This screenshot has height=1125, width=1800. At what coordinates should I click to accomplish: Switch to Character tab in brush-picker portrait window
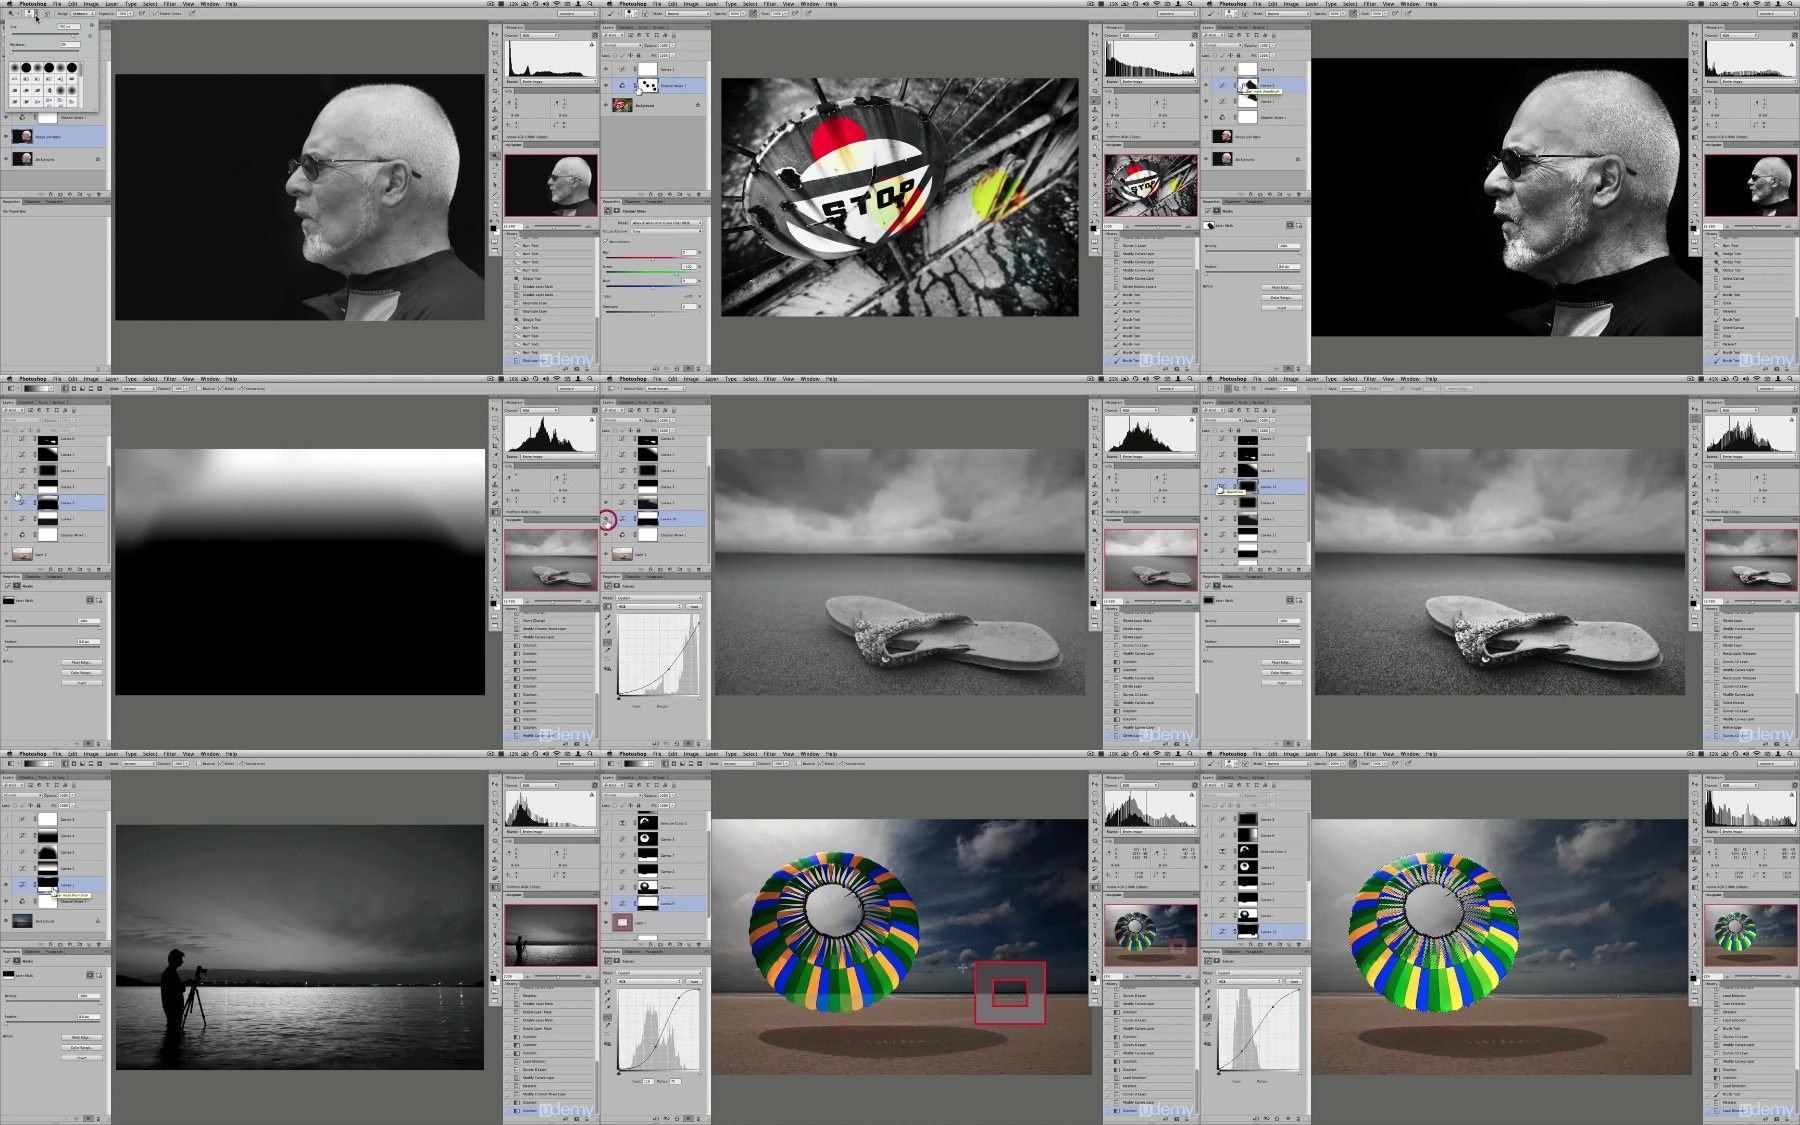[x=32, y=201]
